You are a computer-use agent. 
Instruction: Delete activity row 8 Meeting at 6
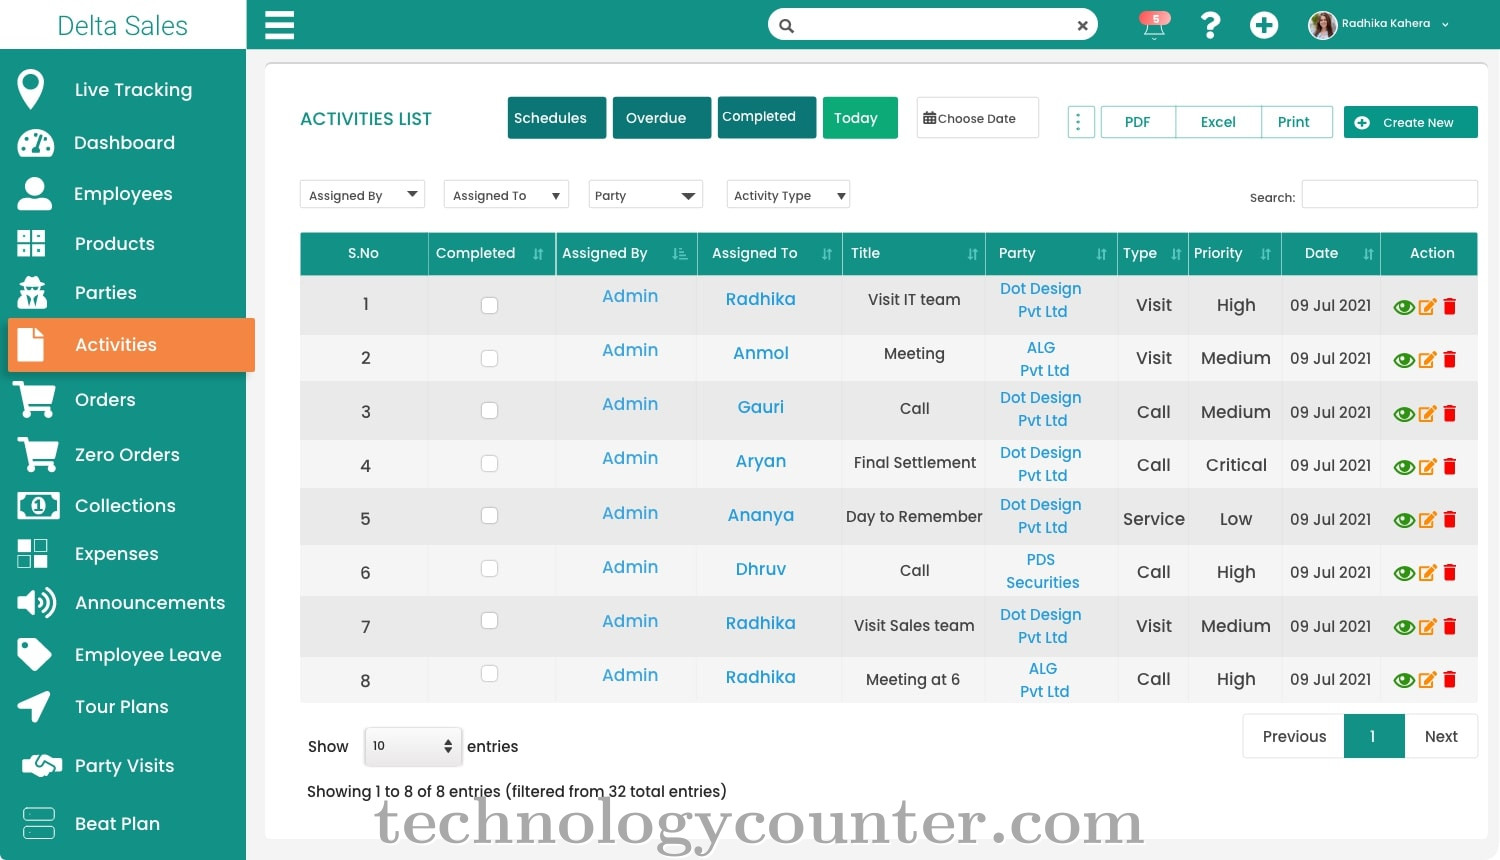tap(1450, 679)
